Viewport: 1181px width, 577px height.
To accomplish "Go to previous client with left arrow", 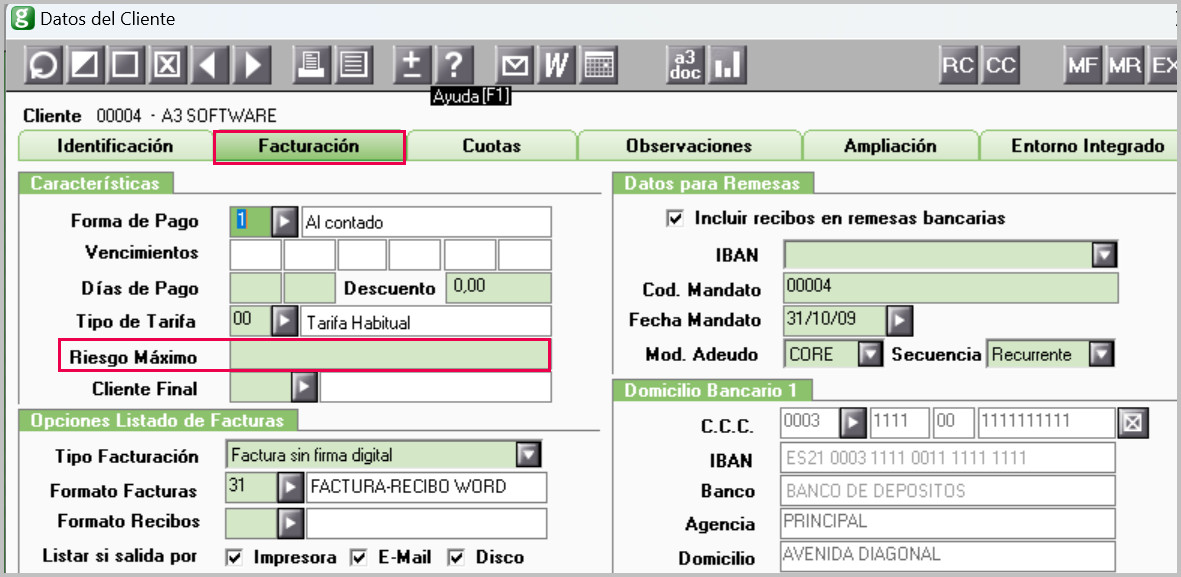I will click(209, 66).
